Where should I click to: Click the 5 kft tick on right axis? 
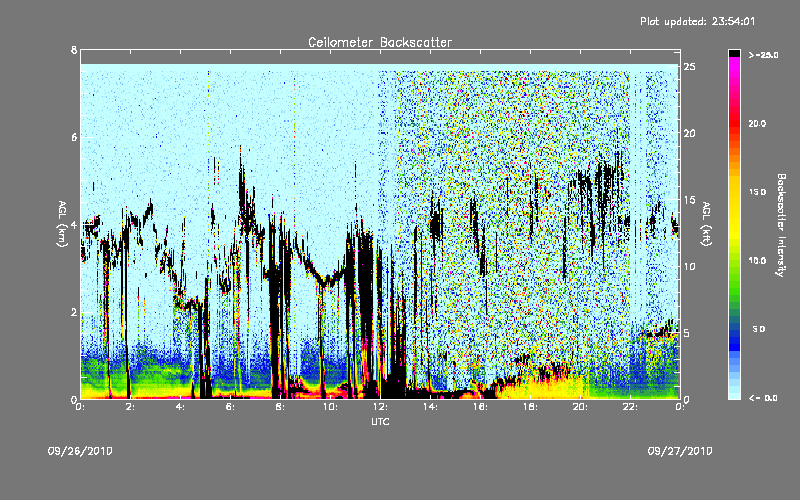click(687, 333)
